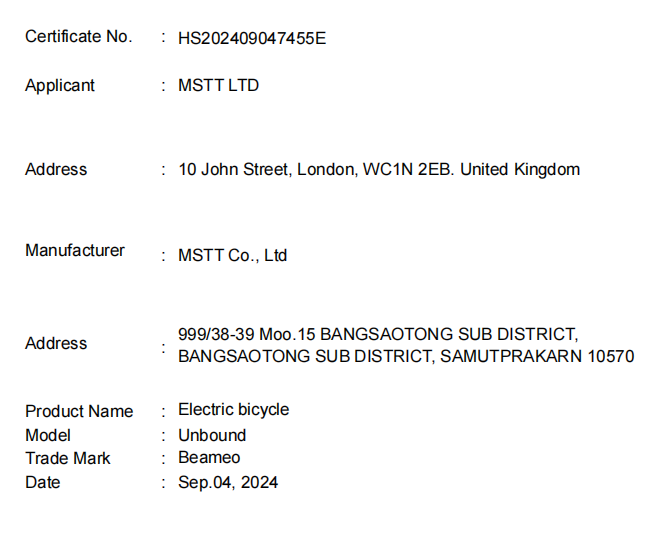The height and width of the screenshot is (549, 665).
Task: Click the SAMUTPRAKARN 10570 address line
Action: 405,356
